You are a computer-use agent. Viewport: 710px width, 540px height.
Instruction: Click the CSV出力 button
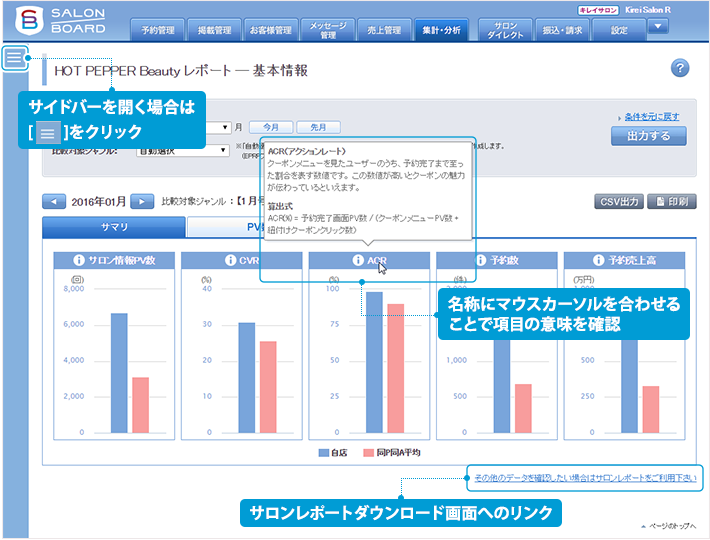tap(619, 201)
